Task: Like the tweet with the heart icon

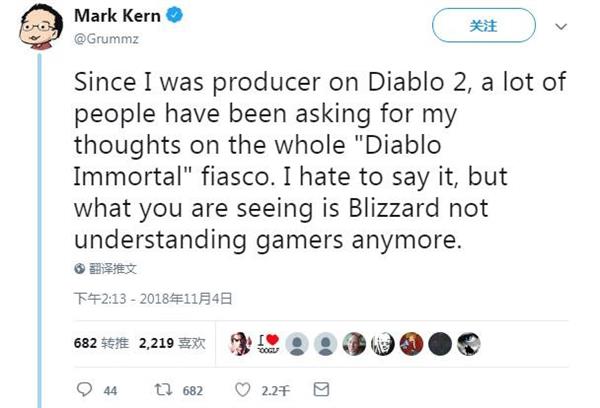Action: (x=241, y=389)
